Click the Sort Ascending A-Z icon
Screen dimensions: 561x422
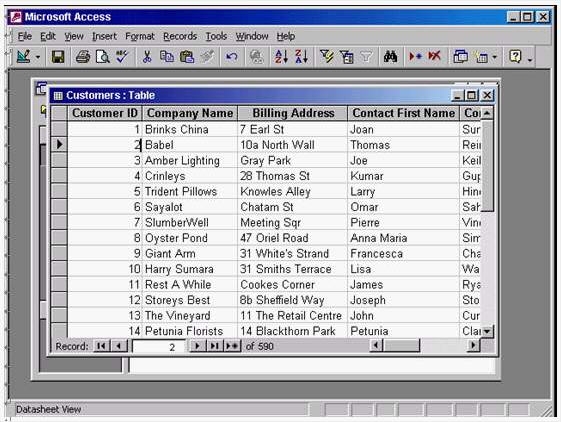tap(281, 57)
